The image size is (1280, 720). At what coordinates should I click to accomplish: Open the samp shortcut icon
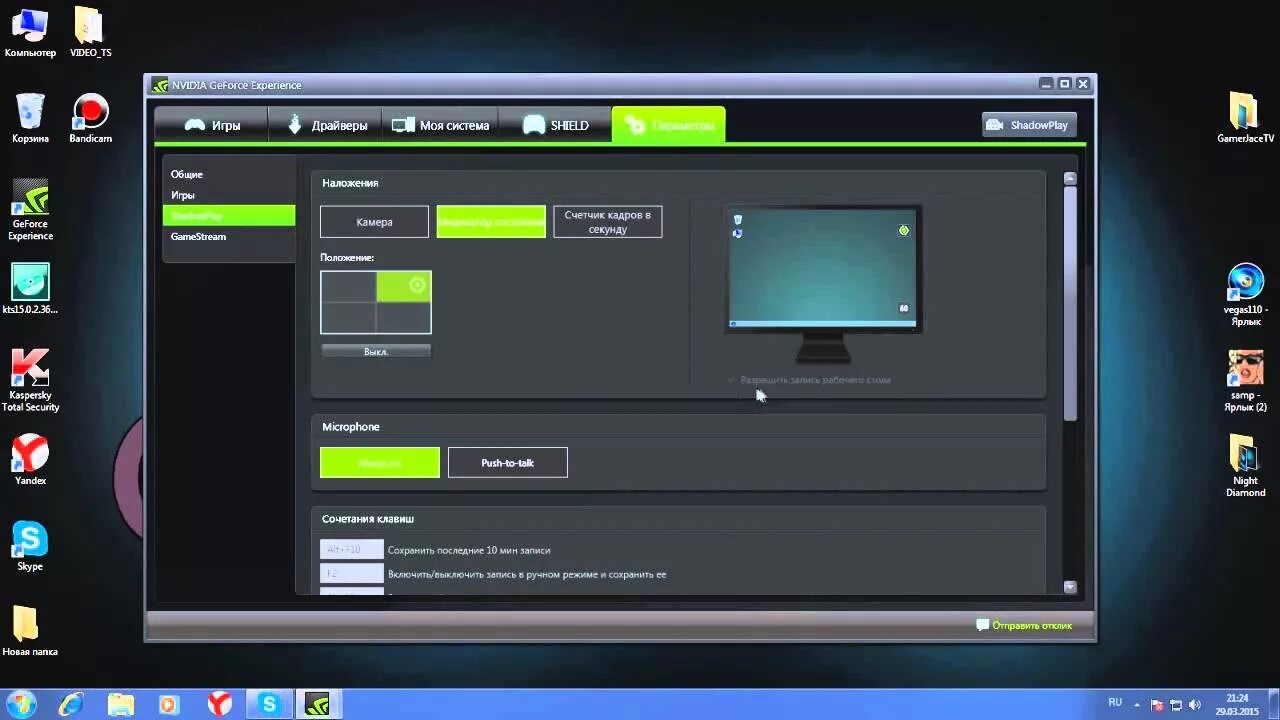[x=1245, y=381]
